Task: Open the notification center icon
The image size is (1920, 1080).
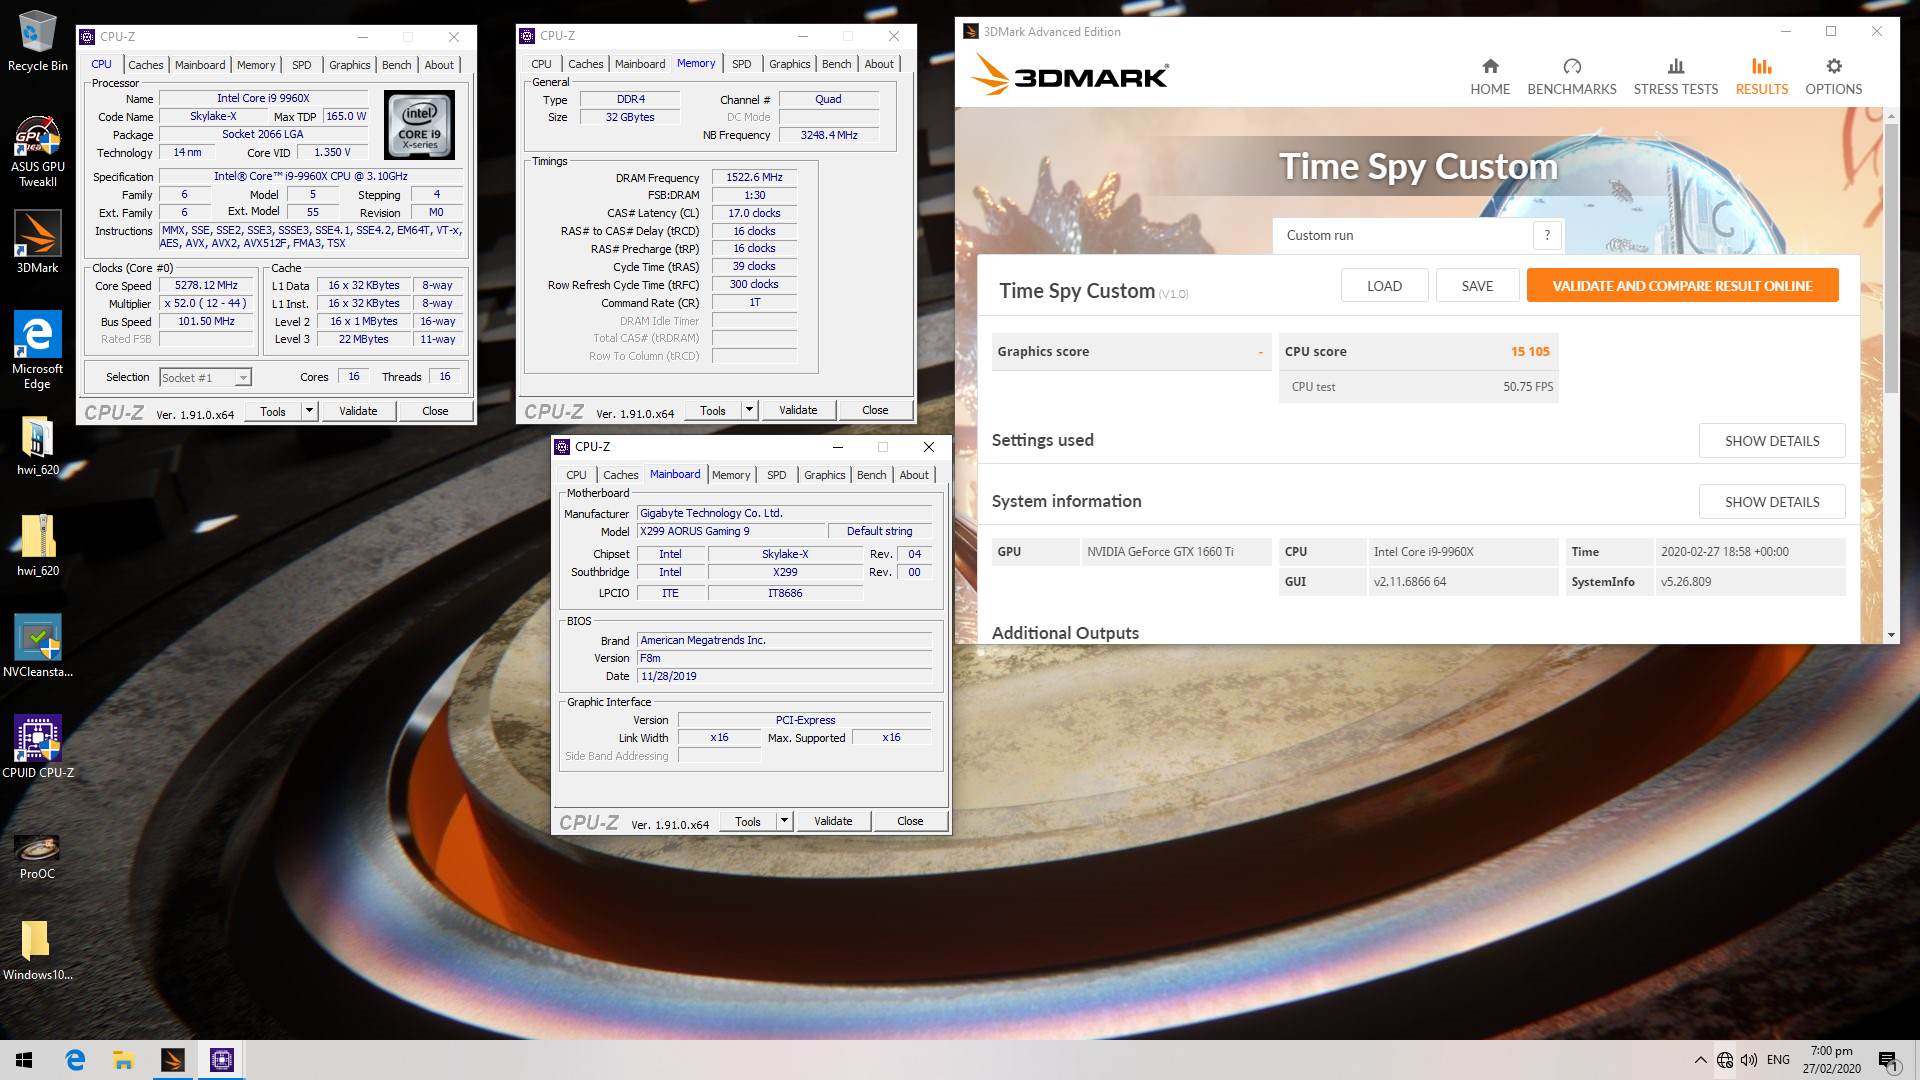Action: pos(1888,1061)
